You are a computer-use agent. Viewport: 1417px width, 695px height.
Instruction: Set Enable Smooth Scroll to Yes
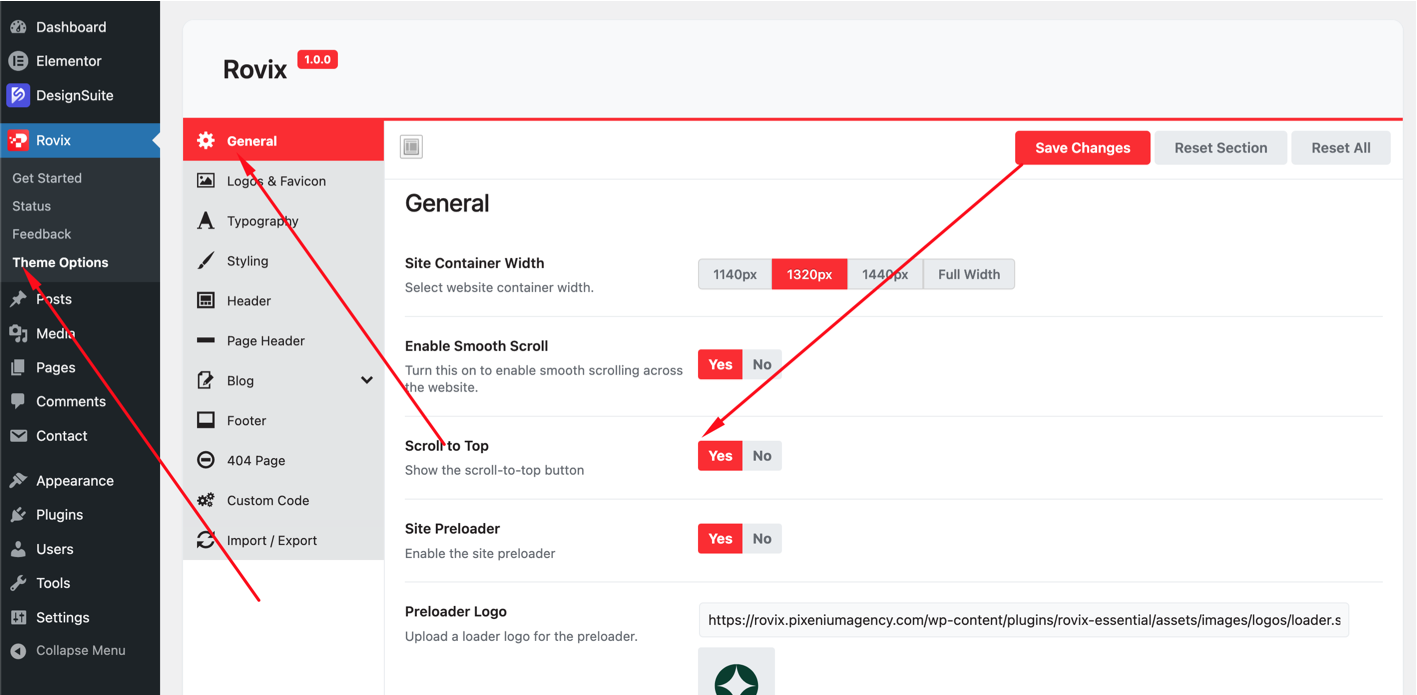[x=720, y=365]
